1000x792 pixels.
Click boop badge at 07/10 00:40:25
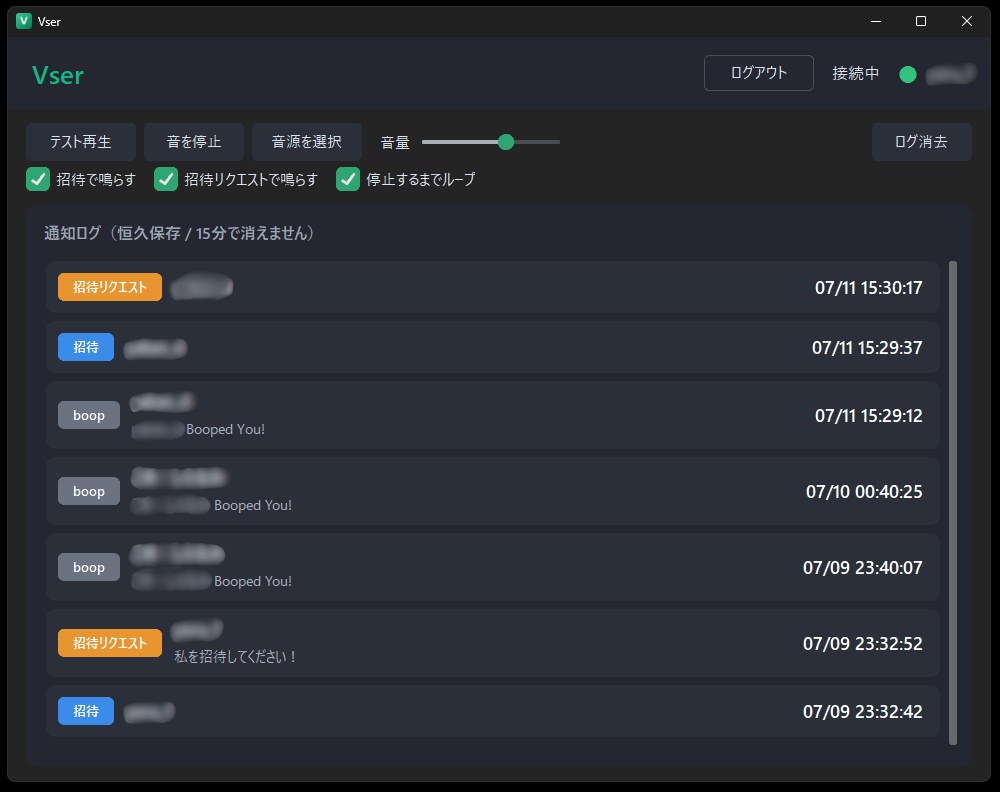click(89, 491)
